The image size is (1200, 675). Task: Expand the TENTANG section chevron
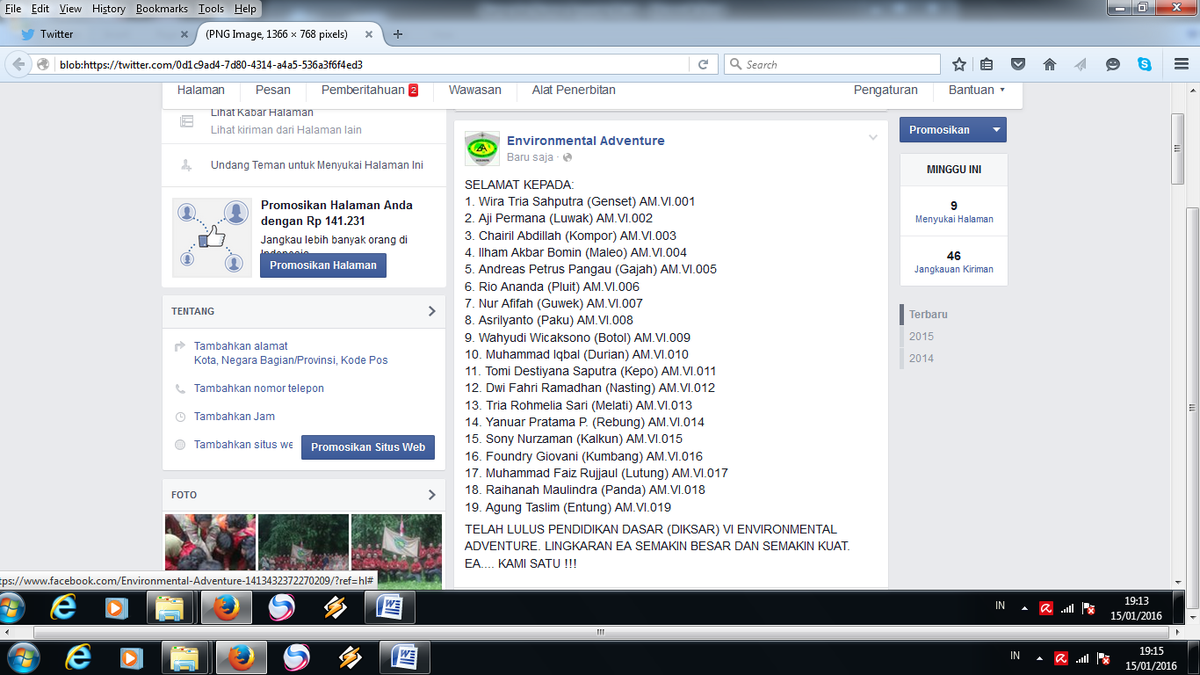(431, 311)
